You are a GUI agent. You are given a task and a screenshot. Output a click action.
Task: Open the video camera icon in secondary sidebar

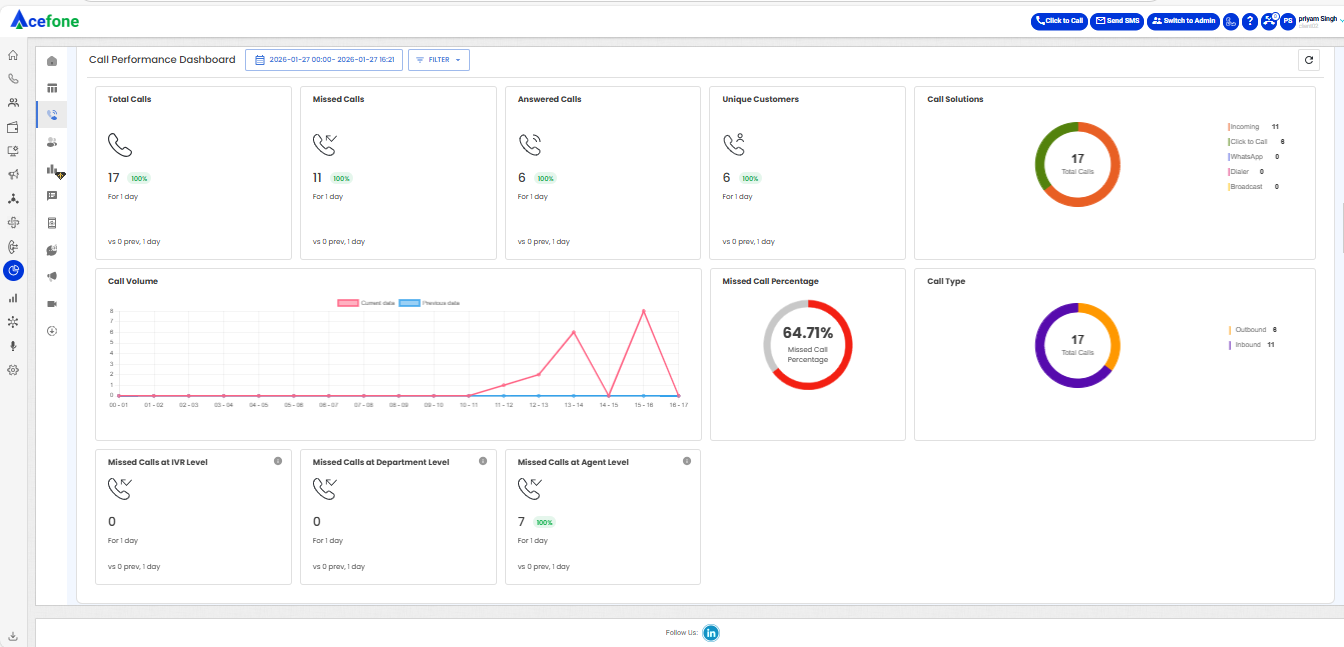(52, 303)
